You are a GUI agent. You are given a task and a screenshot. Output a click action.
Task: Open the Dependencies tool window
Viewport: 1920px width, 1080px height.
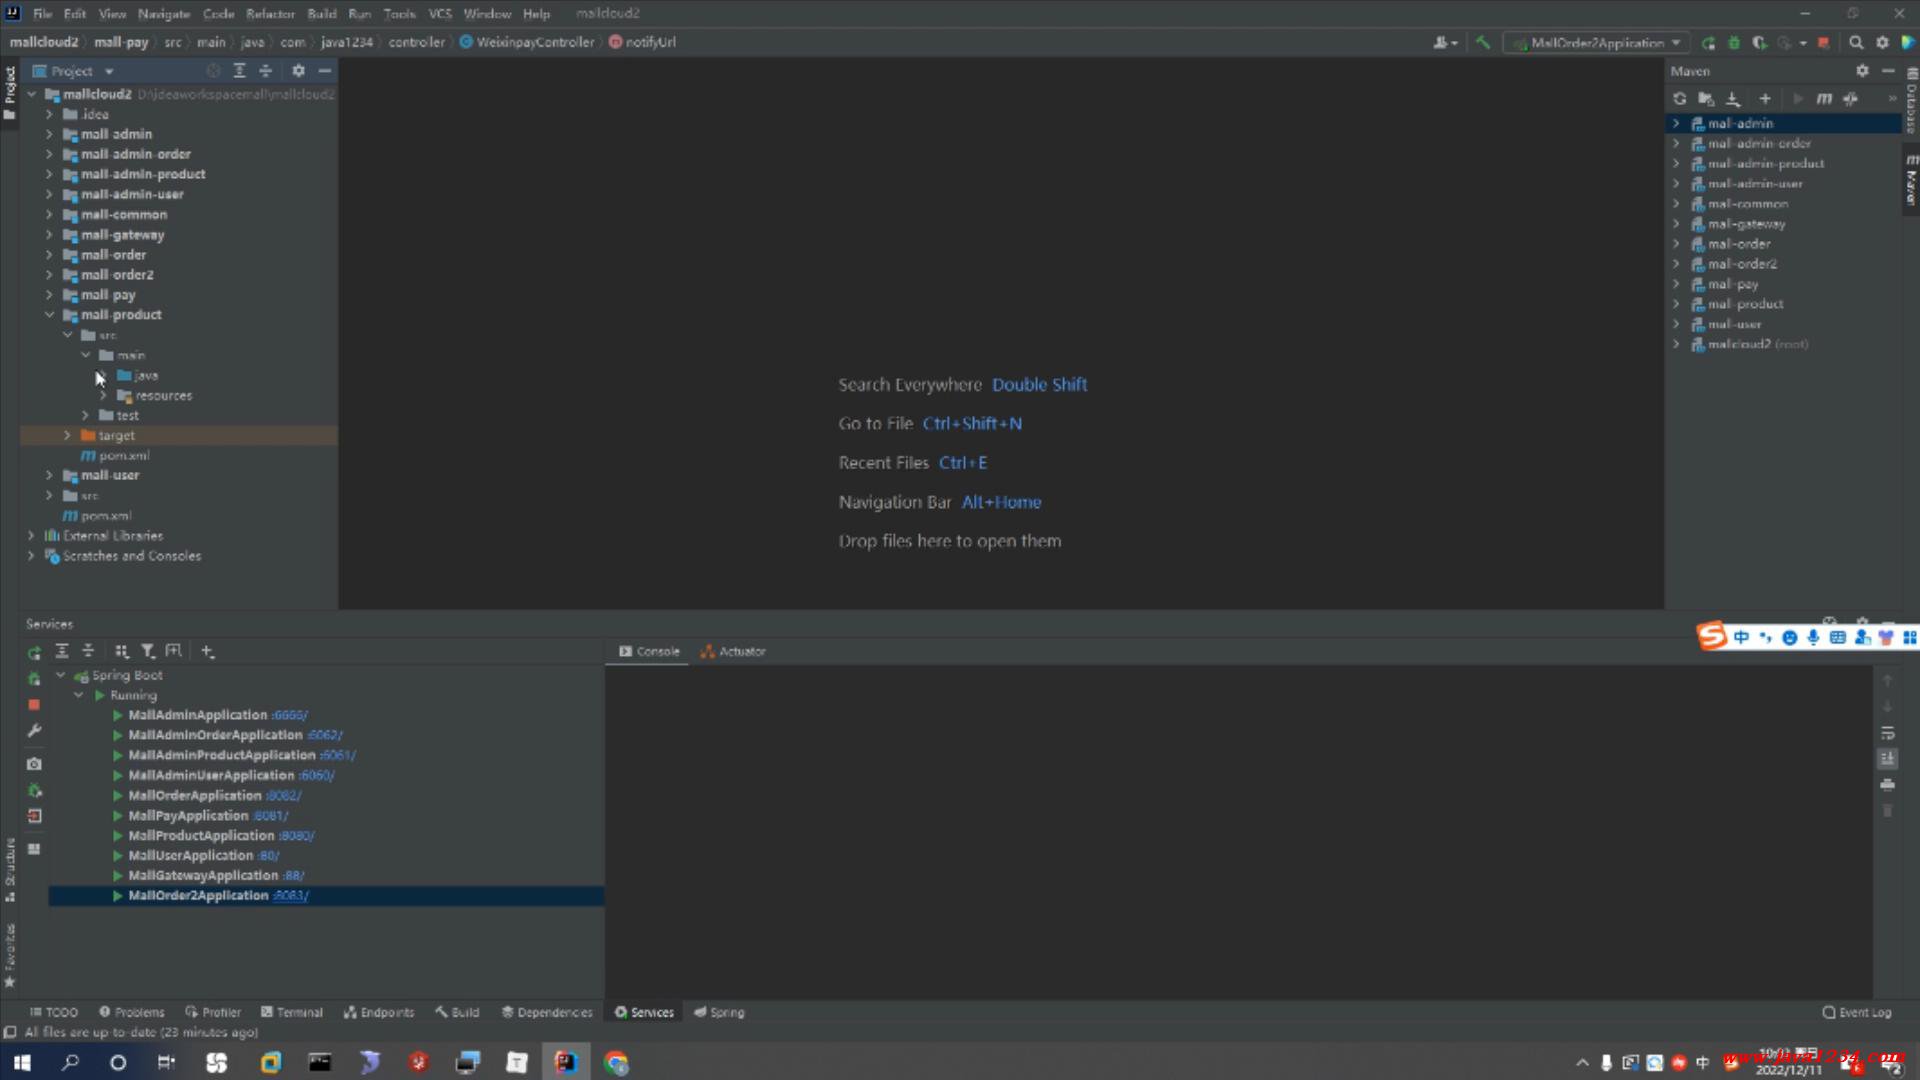[546, 1012]
